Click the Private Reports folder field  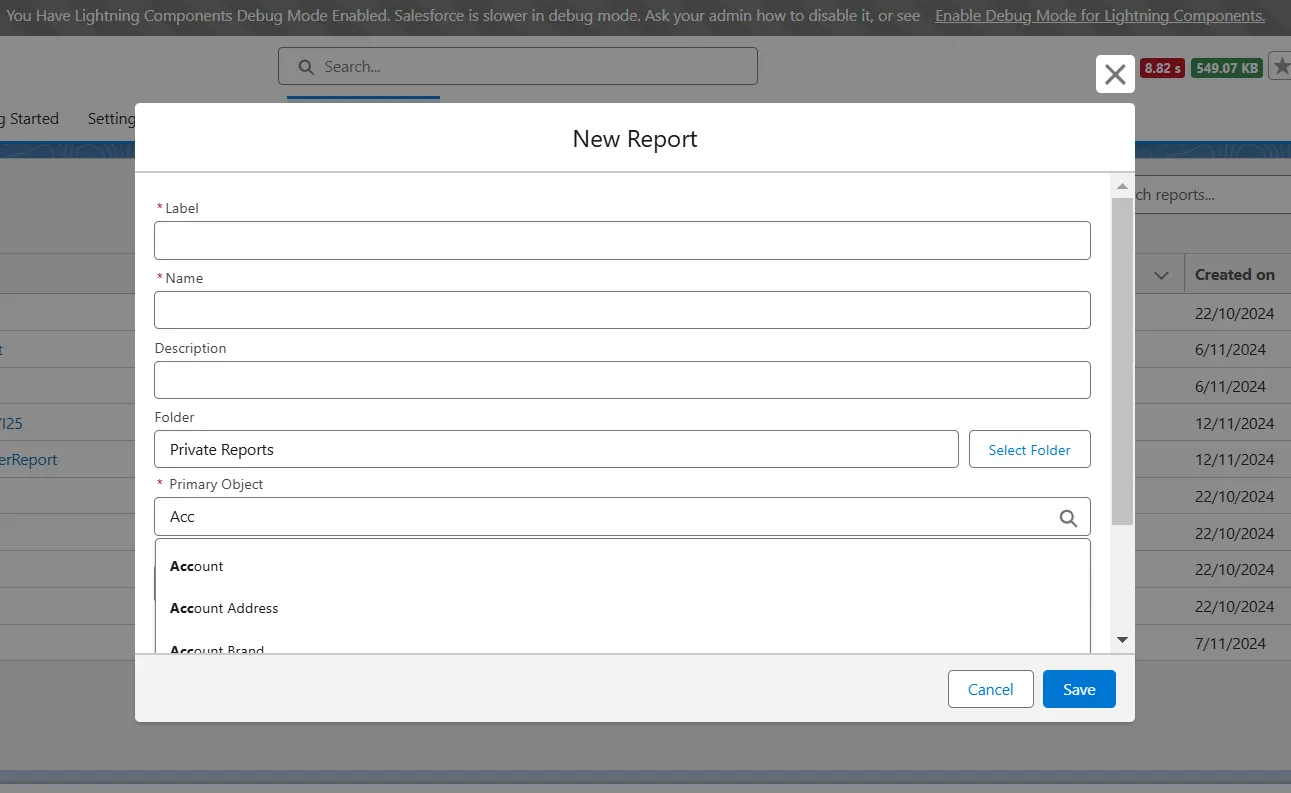556,450
